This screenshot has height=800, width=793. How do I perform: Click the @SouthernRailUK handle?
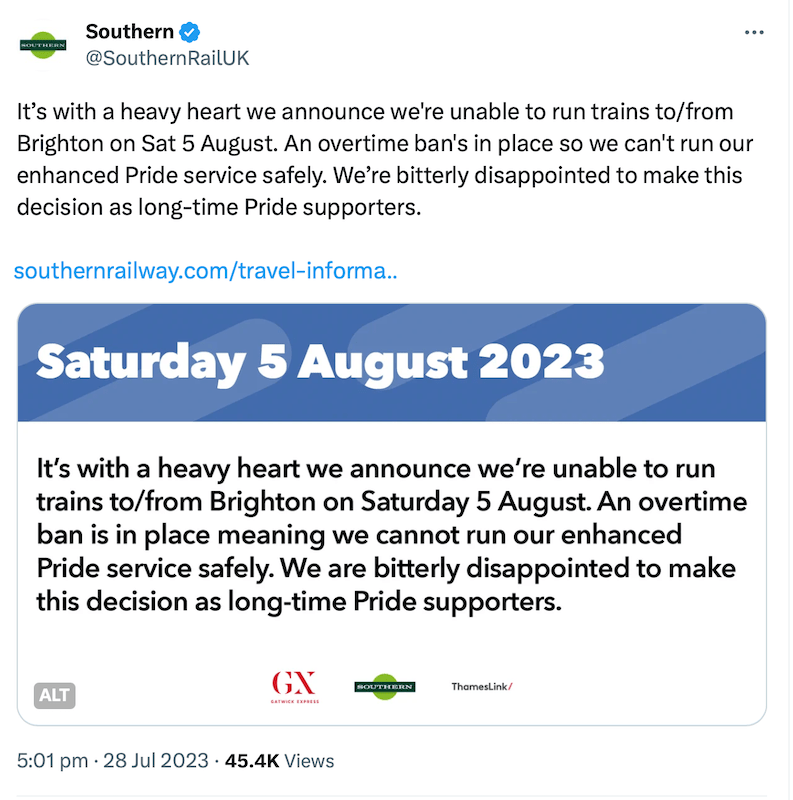tap(167, 58)
